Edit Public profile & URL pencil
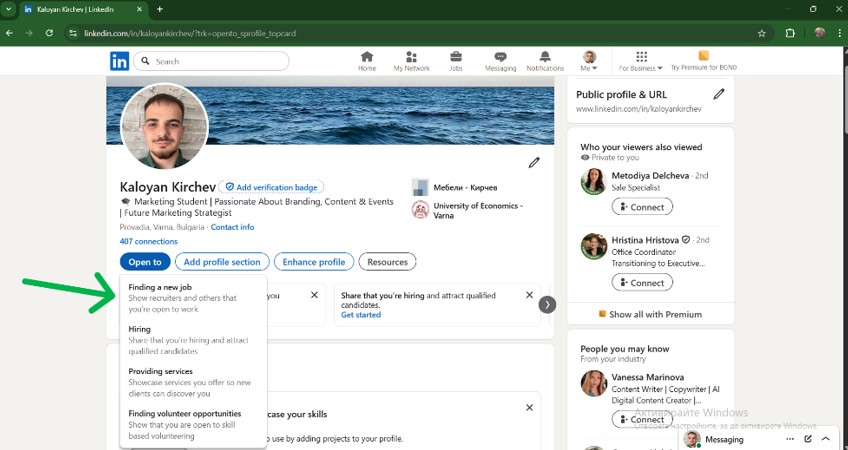 pyautogui.click(x=718, y=94)
